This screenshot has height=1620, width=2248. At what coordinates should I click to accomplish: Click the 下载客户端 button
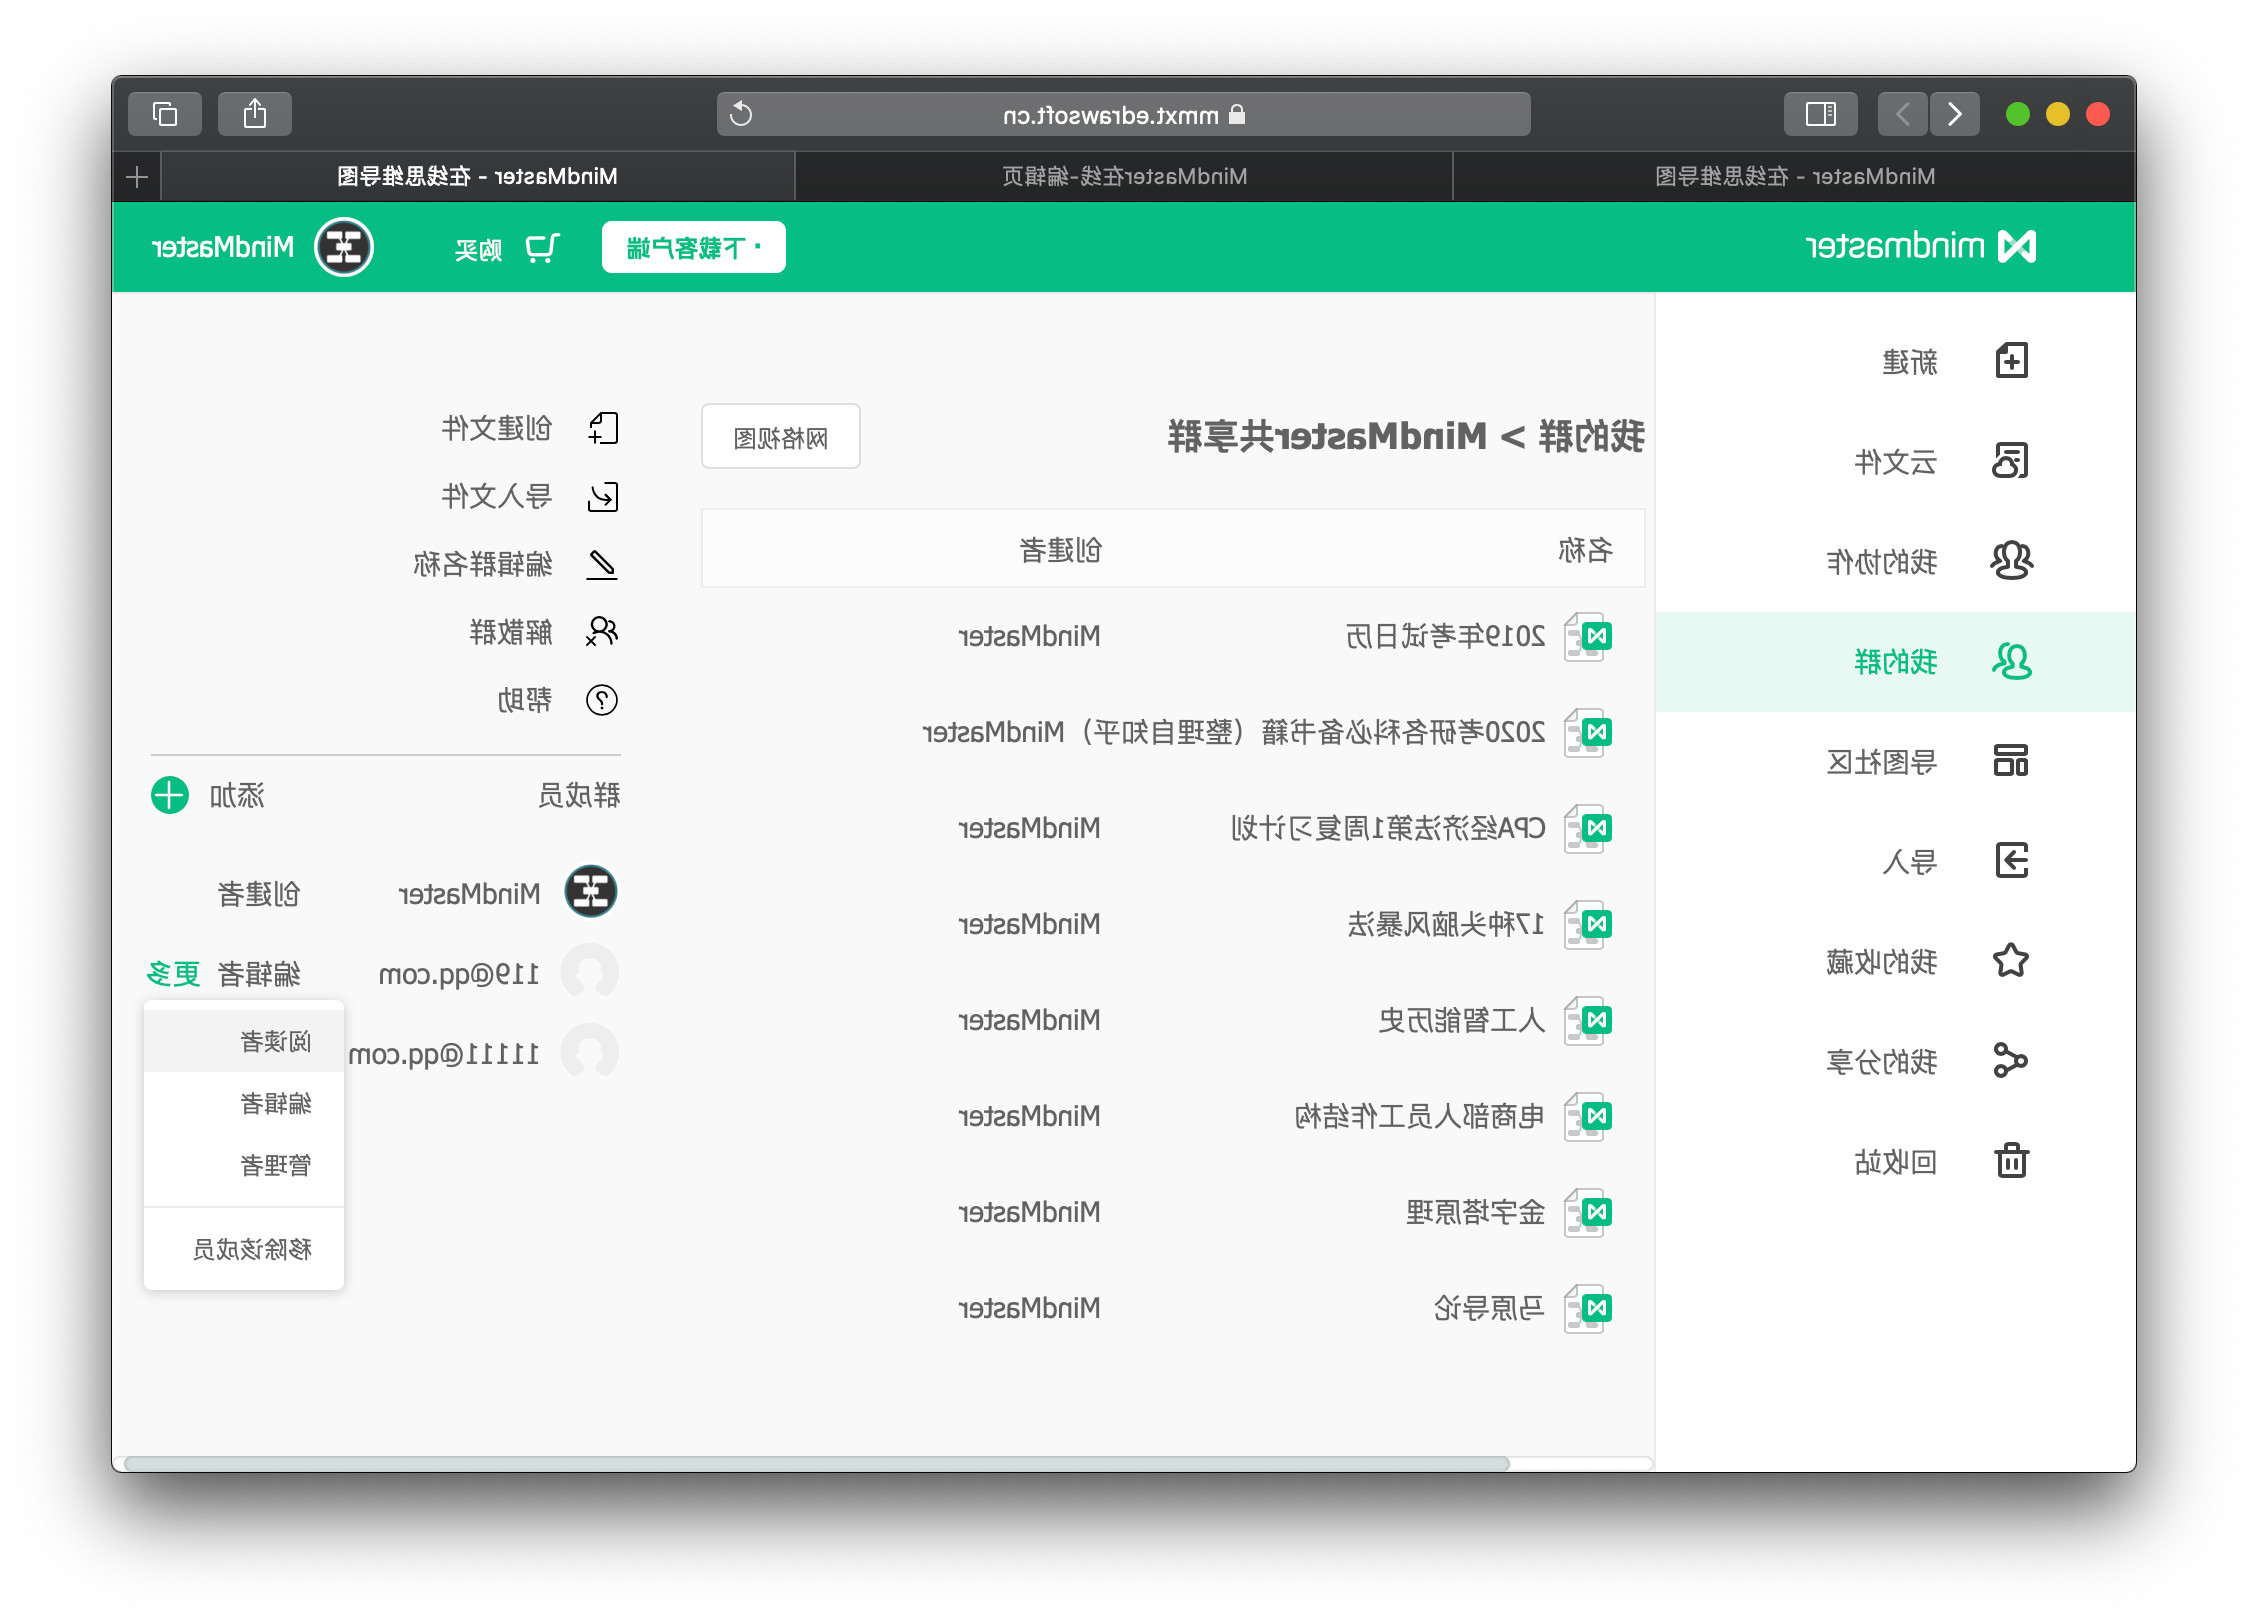coord(694,248)
